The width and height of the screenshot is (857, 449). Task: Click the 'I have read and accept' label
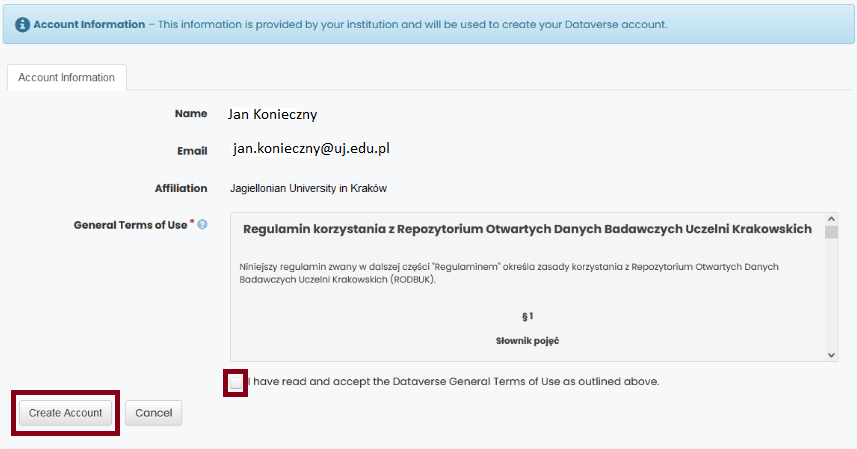[x=453, y=381]
